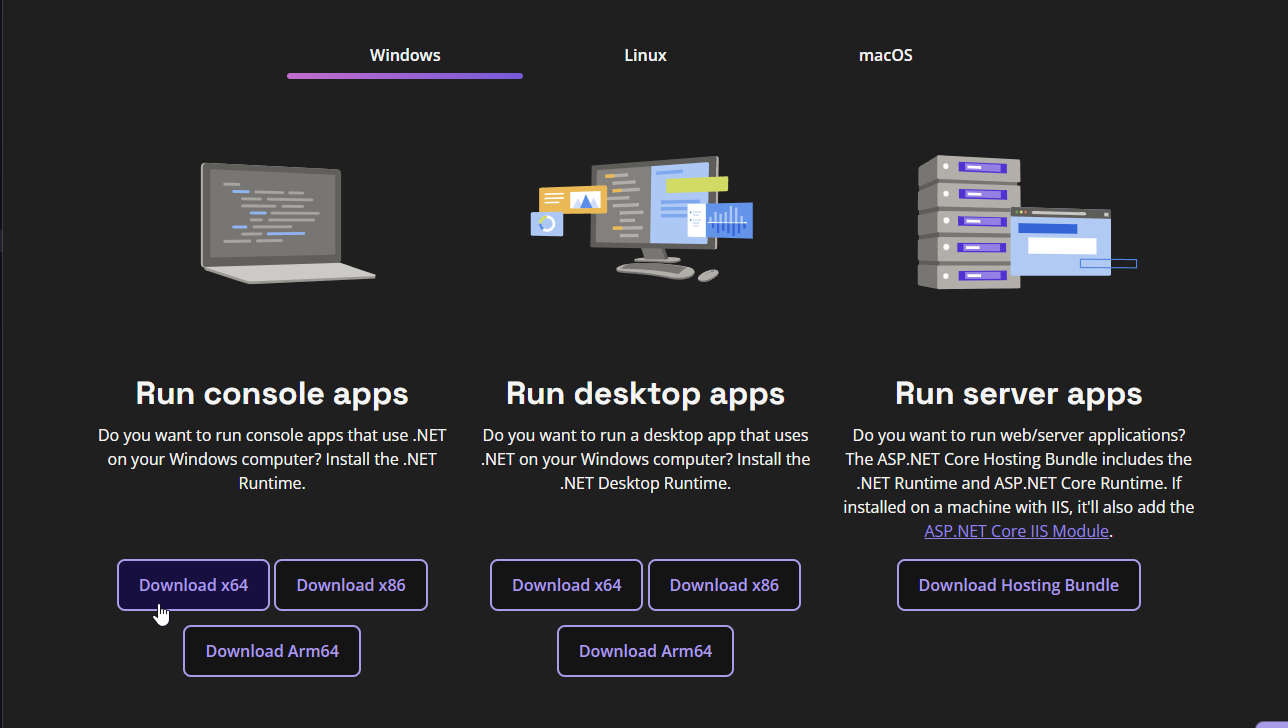
Task: Click the desktop apps description paragraph
Action: (x=645, y=459)
